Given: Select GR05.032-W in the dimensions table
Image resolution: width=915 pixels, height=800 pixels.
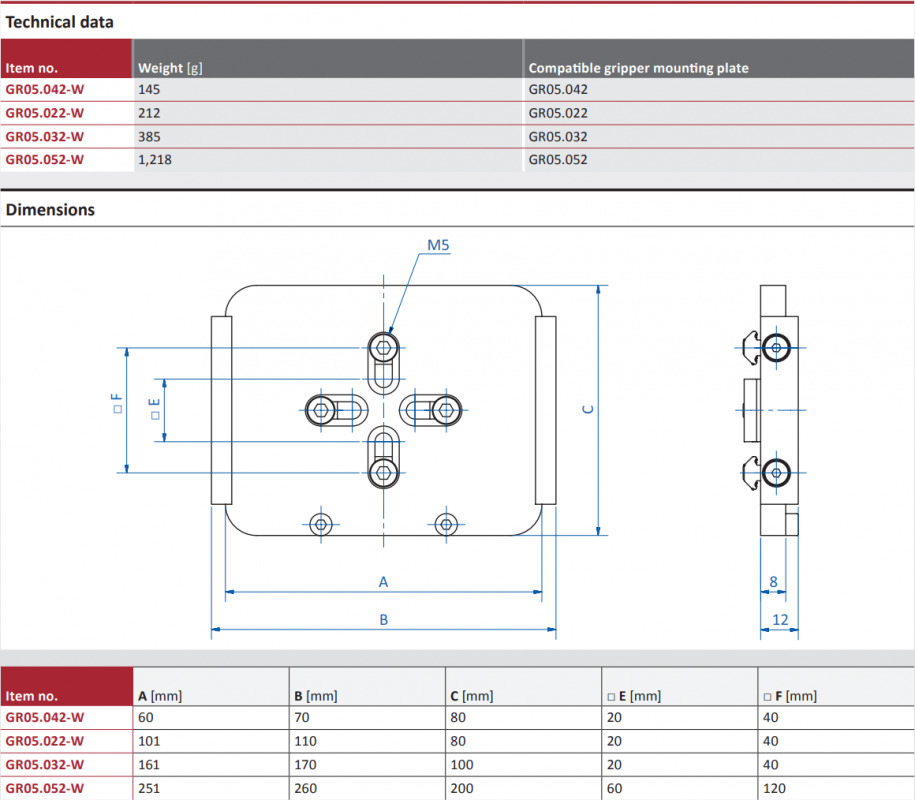Looking at the screenshot, I should coord(45,764).
